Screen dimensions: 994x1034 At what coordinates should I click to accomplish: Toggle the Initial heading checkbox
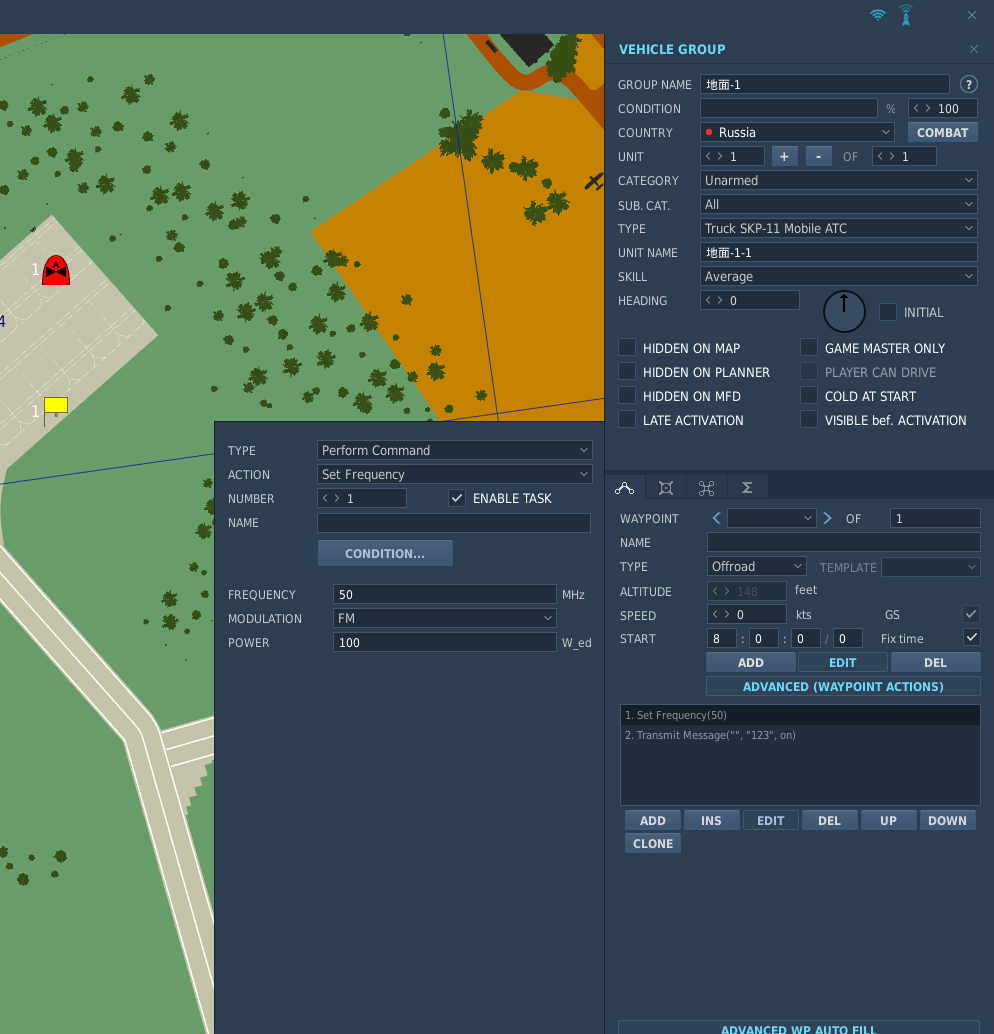pyautogui.click(x=888, y=312)
